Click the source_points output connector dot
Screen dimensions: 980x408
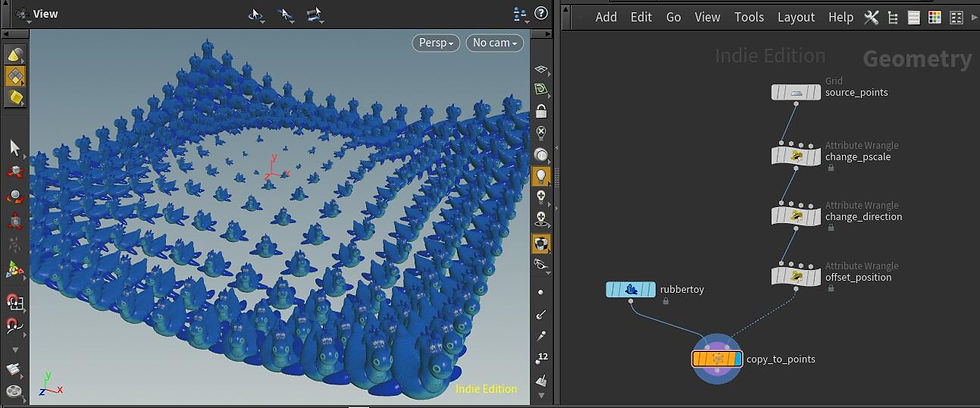(x=796, y=103)
